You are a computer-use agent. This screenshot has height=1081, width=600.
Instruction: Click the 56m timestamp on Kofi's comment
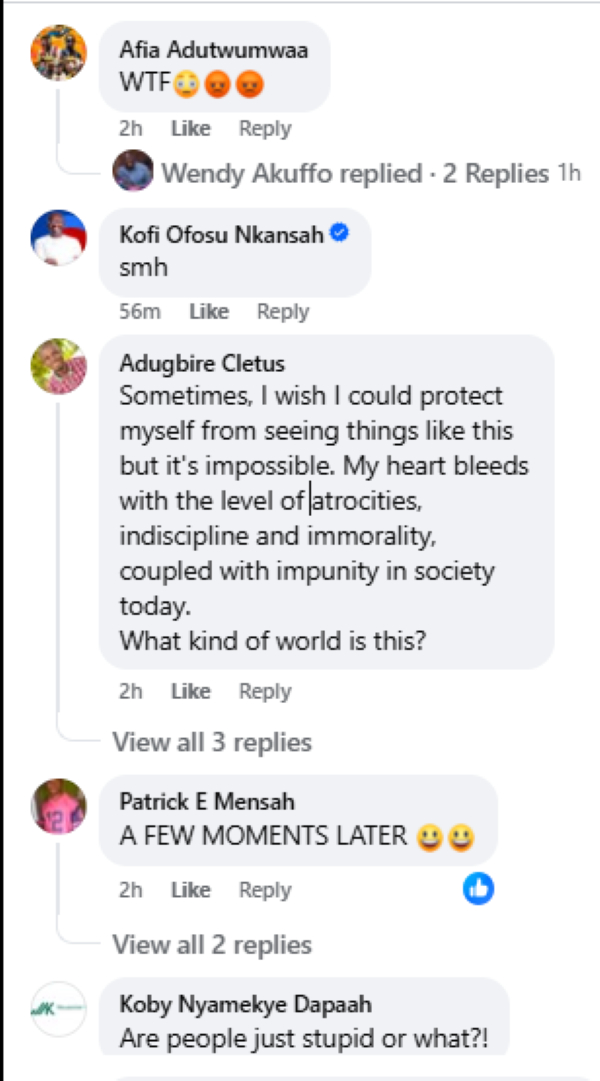(x=140, y=312)
